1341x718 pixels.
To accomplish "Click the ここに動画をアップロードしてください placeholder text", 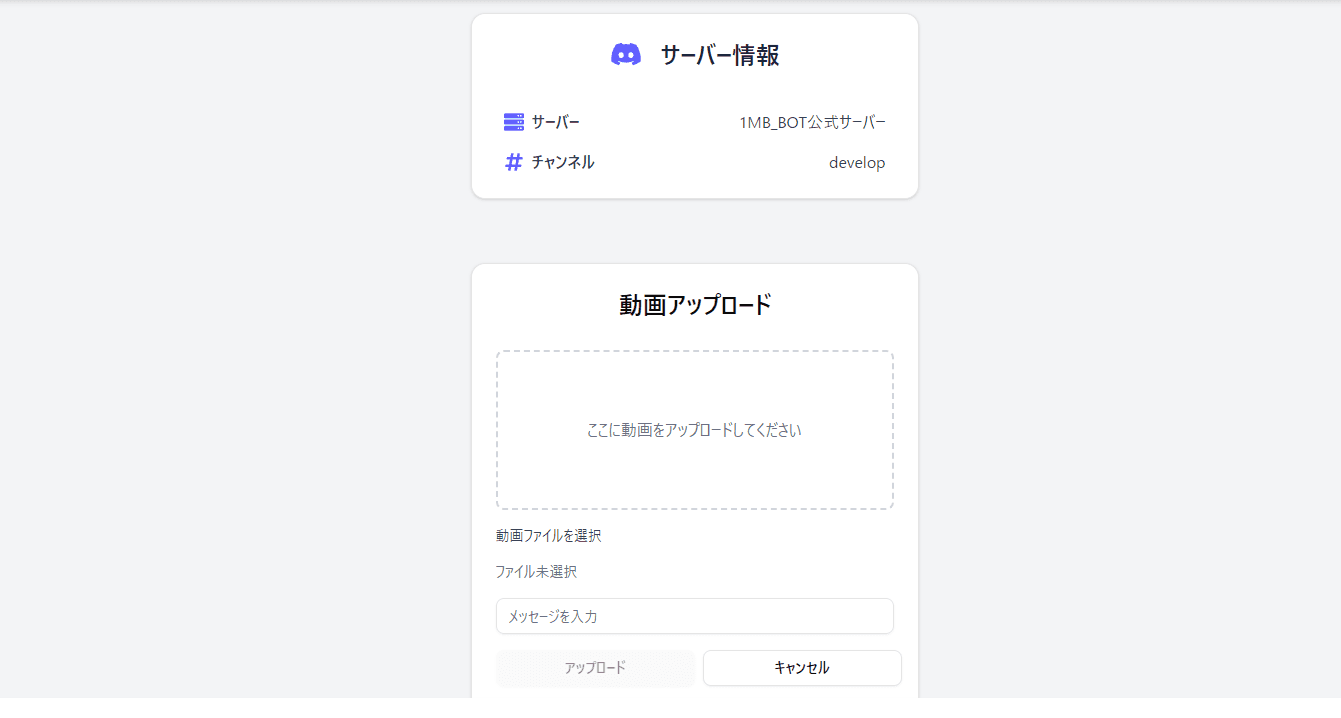I will 694,430.
